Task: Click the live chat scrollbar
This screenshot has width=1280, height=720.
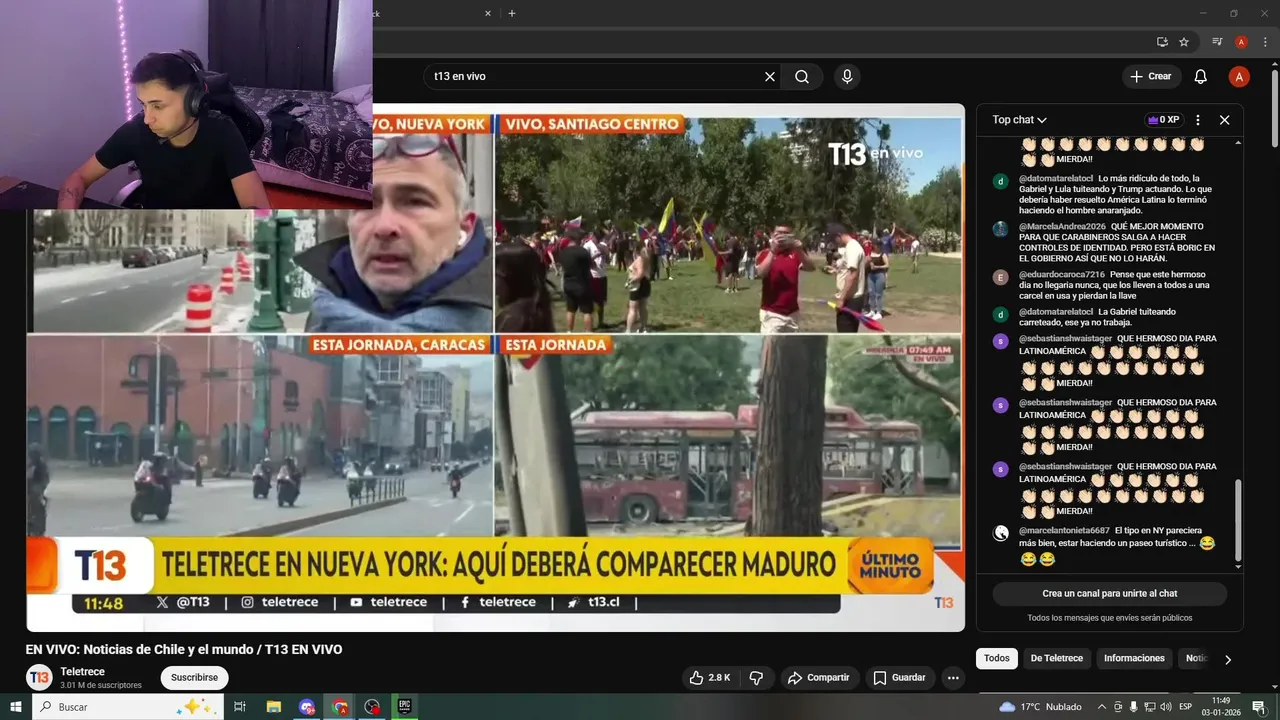Action: point(1239,520)
